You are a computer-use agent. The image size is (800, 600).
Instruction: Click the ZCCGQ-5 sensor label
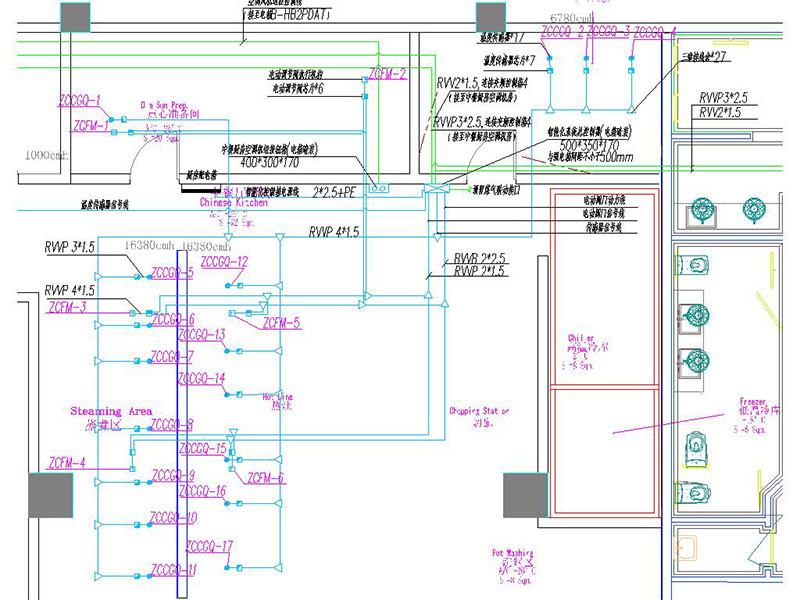tap(171, 273)
